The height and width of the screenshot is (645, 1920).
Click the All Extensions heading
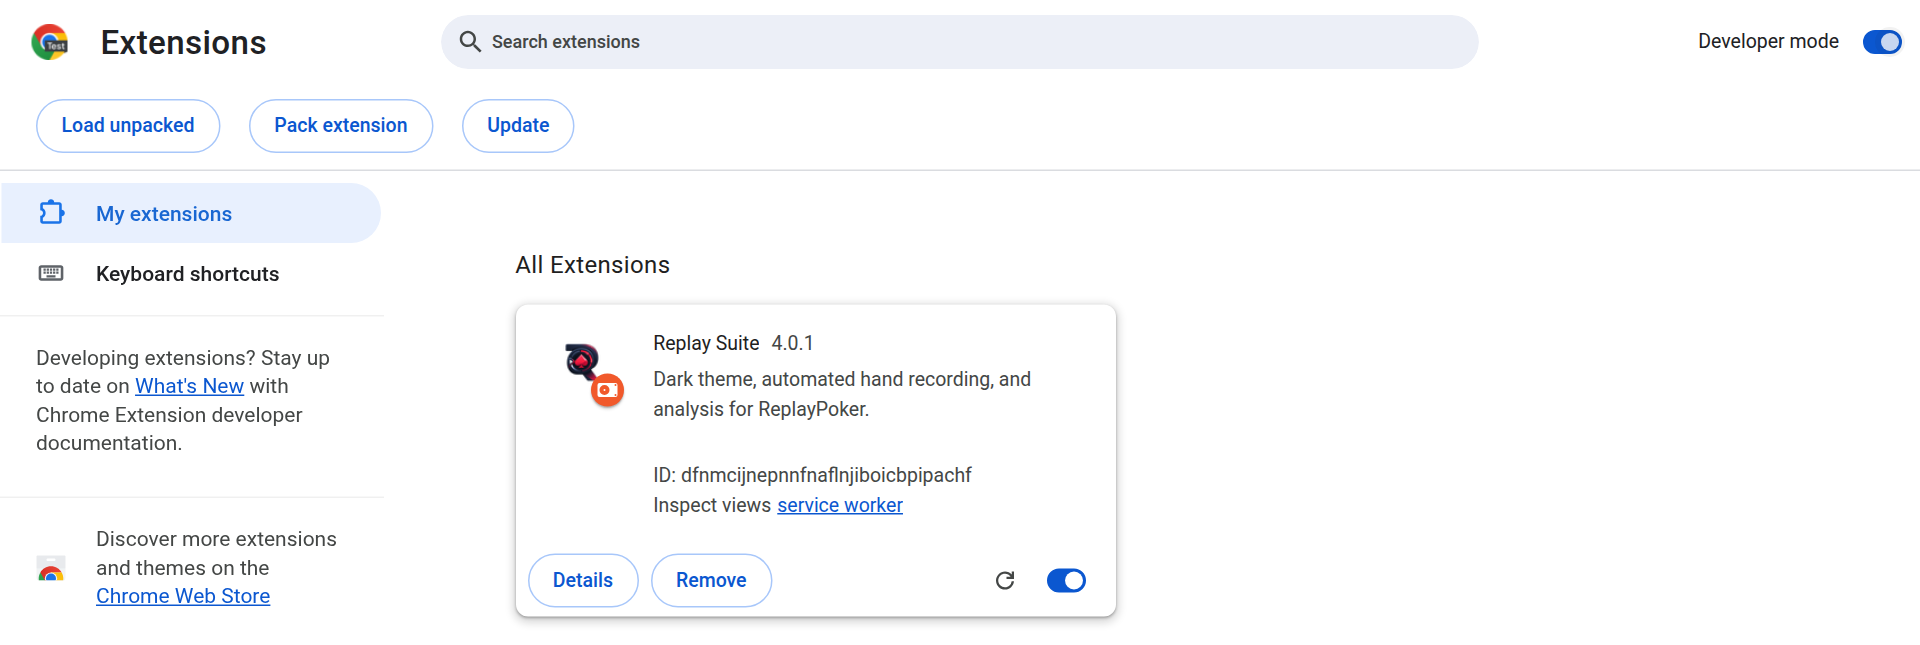point(593,265)
